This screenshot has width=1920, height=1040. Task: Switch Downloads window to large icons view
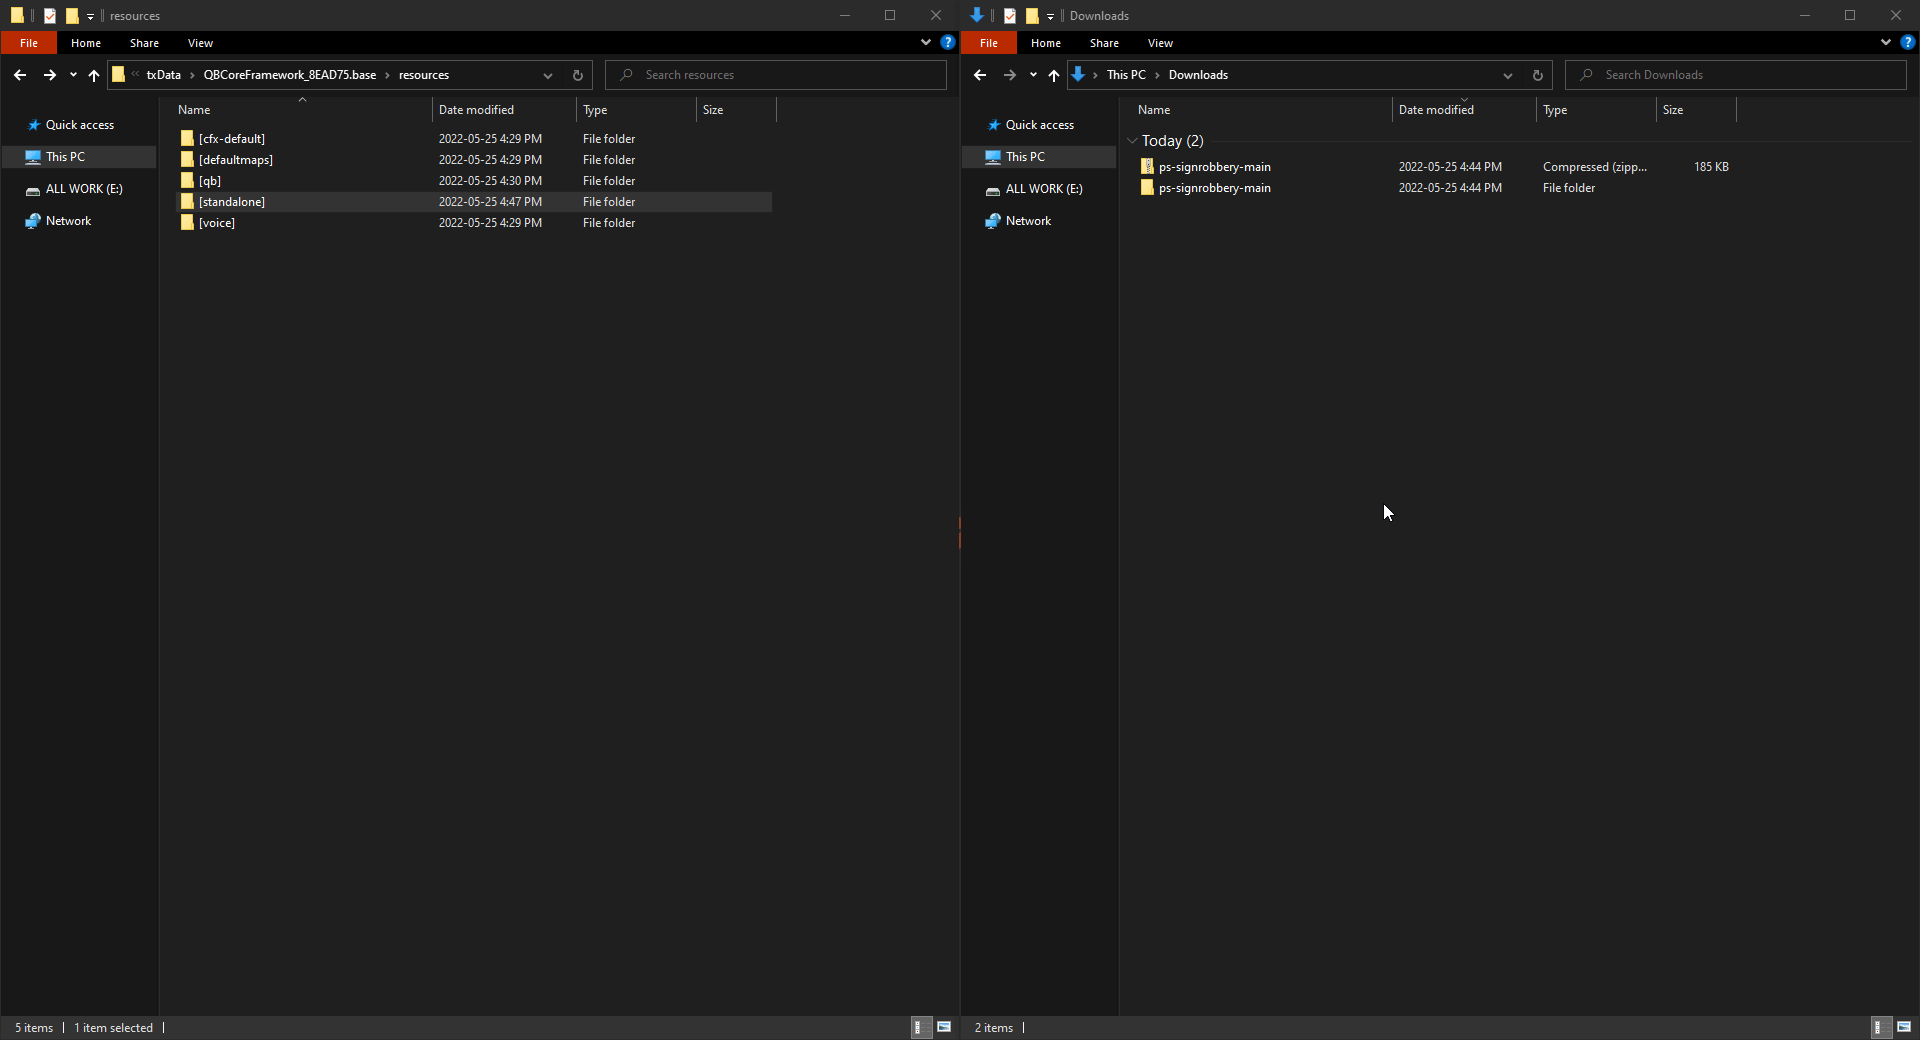[x=1904, y=1027]
